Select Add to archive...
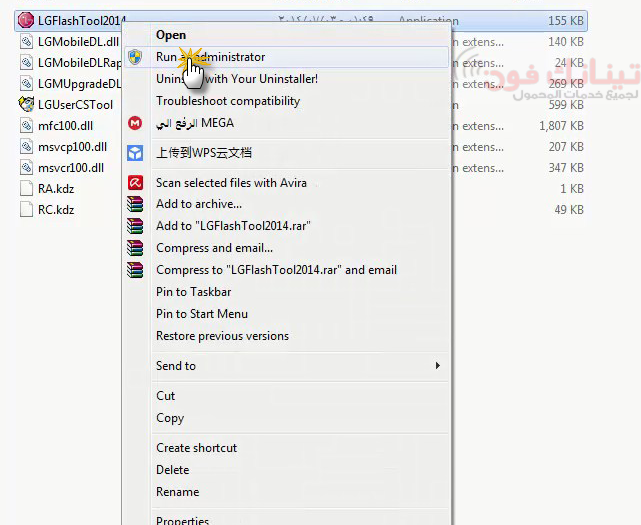 pyautogui.click(x=199, y=204)
